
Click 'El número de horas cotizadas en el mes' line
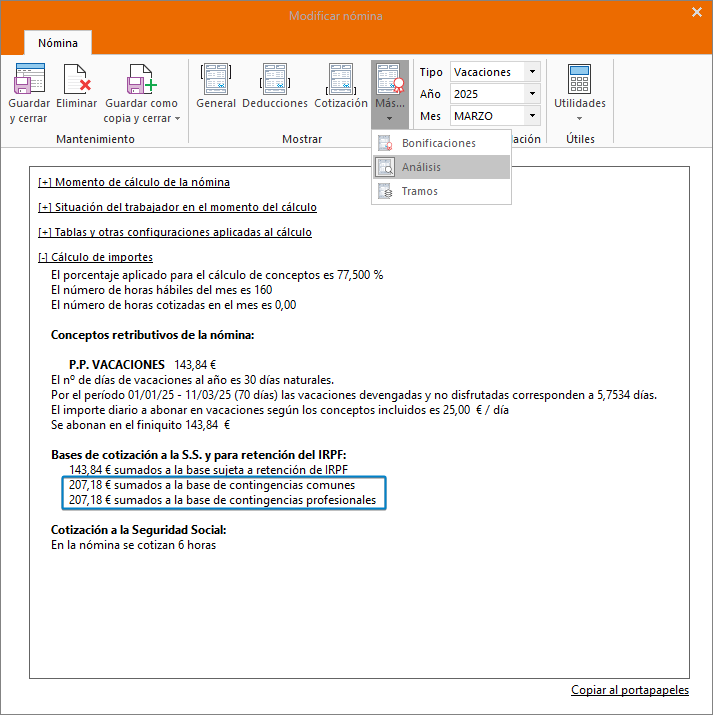pos(174,305)
